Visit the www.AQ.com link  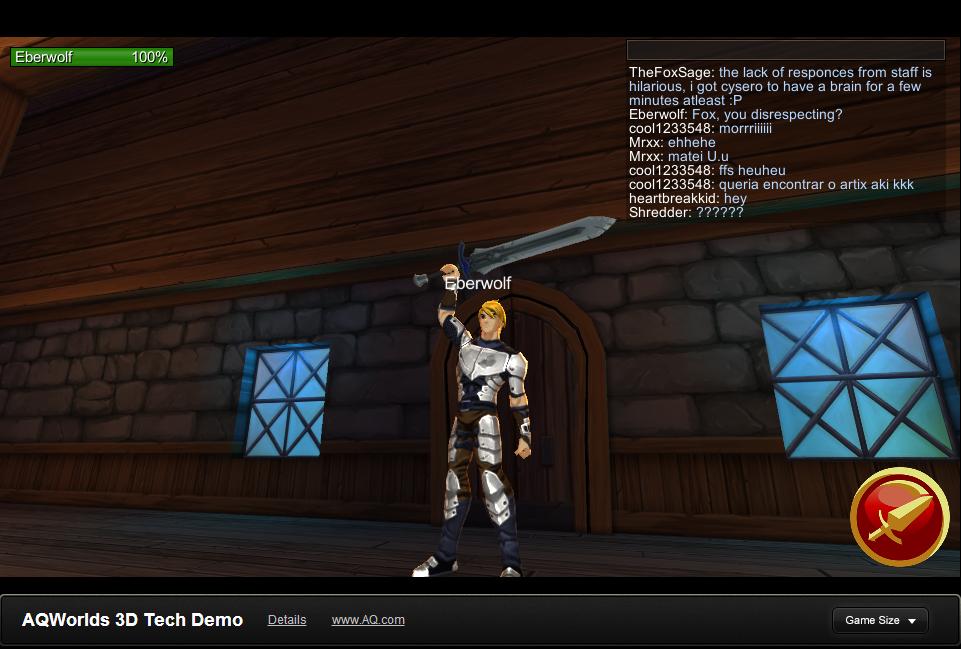(368, 620)
